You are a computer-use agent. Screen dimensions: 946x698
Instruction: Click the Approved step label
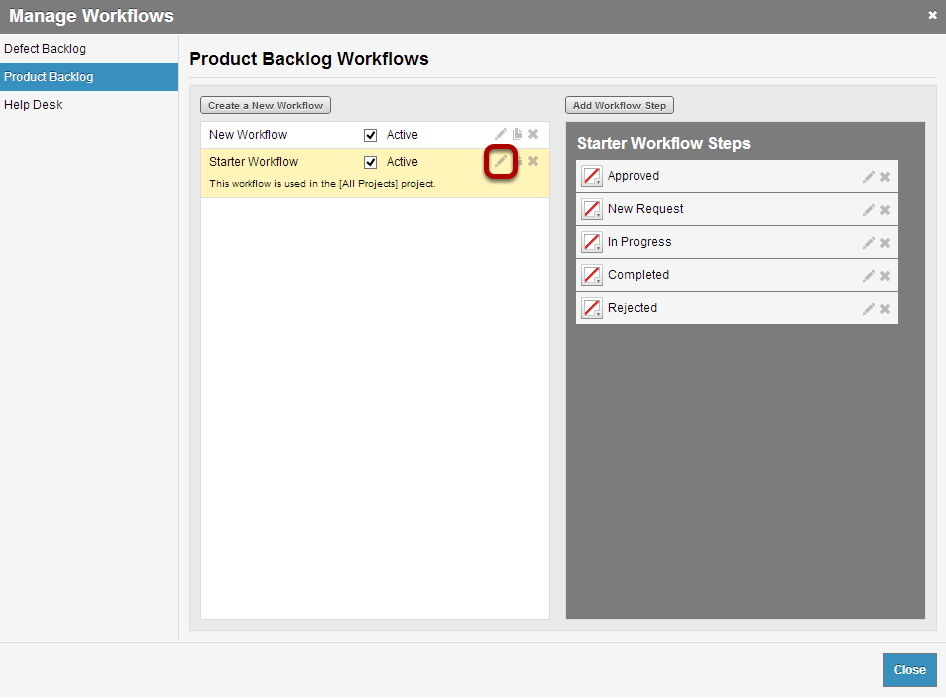click(x=633, y=176)
